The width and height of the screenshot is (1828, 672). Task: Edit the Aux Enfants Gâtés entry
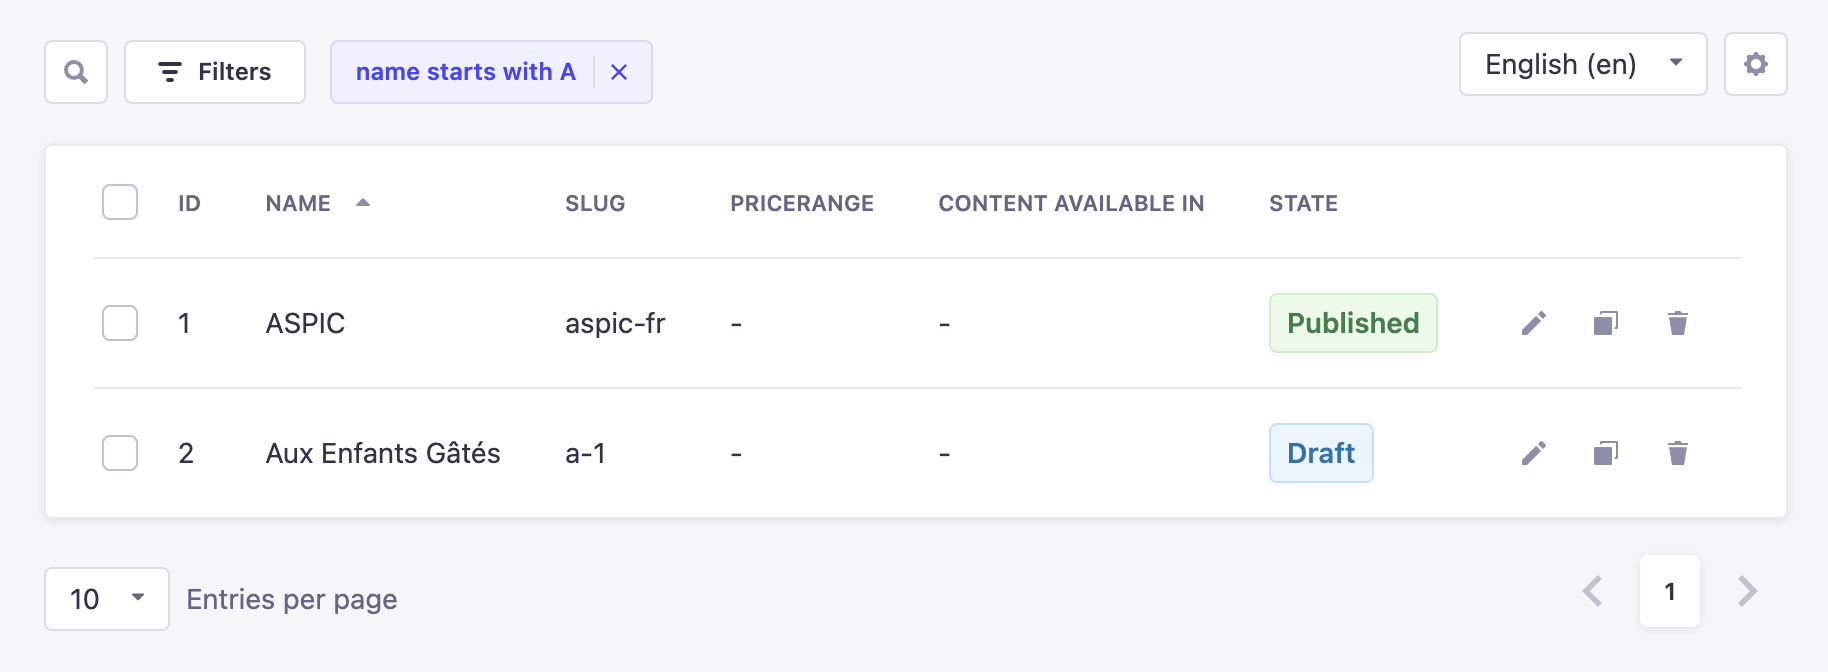coord(1533,453)
